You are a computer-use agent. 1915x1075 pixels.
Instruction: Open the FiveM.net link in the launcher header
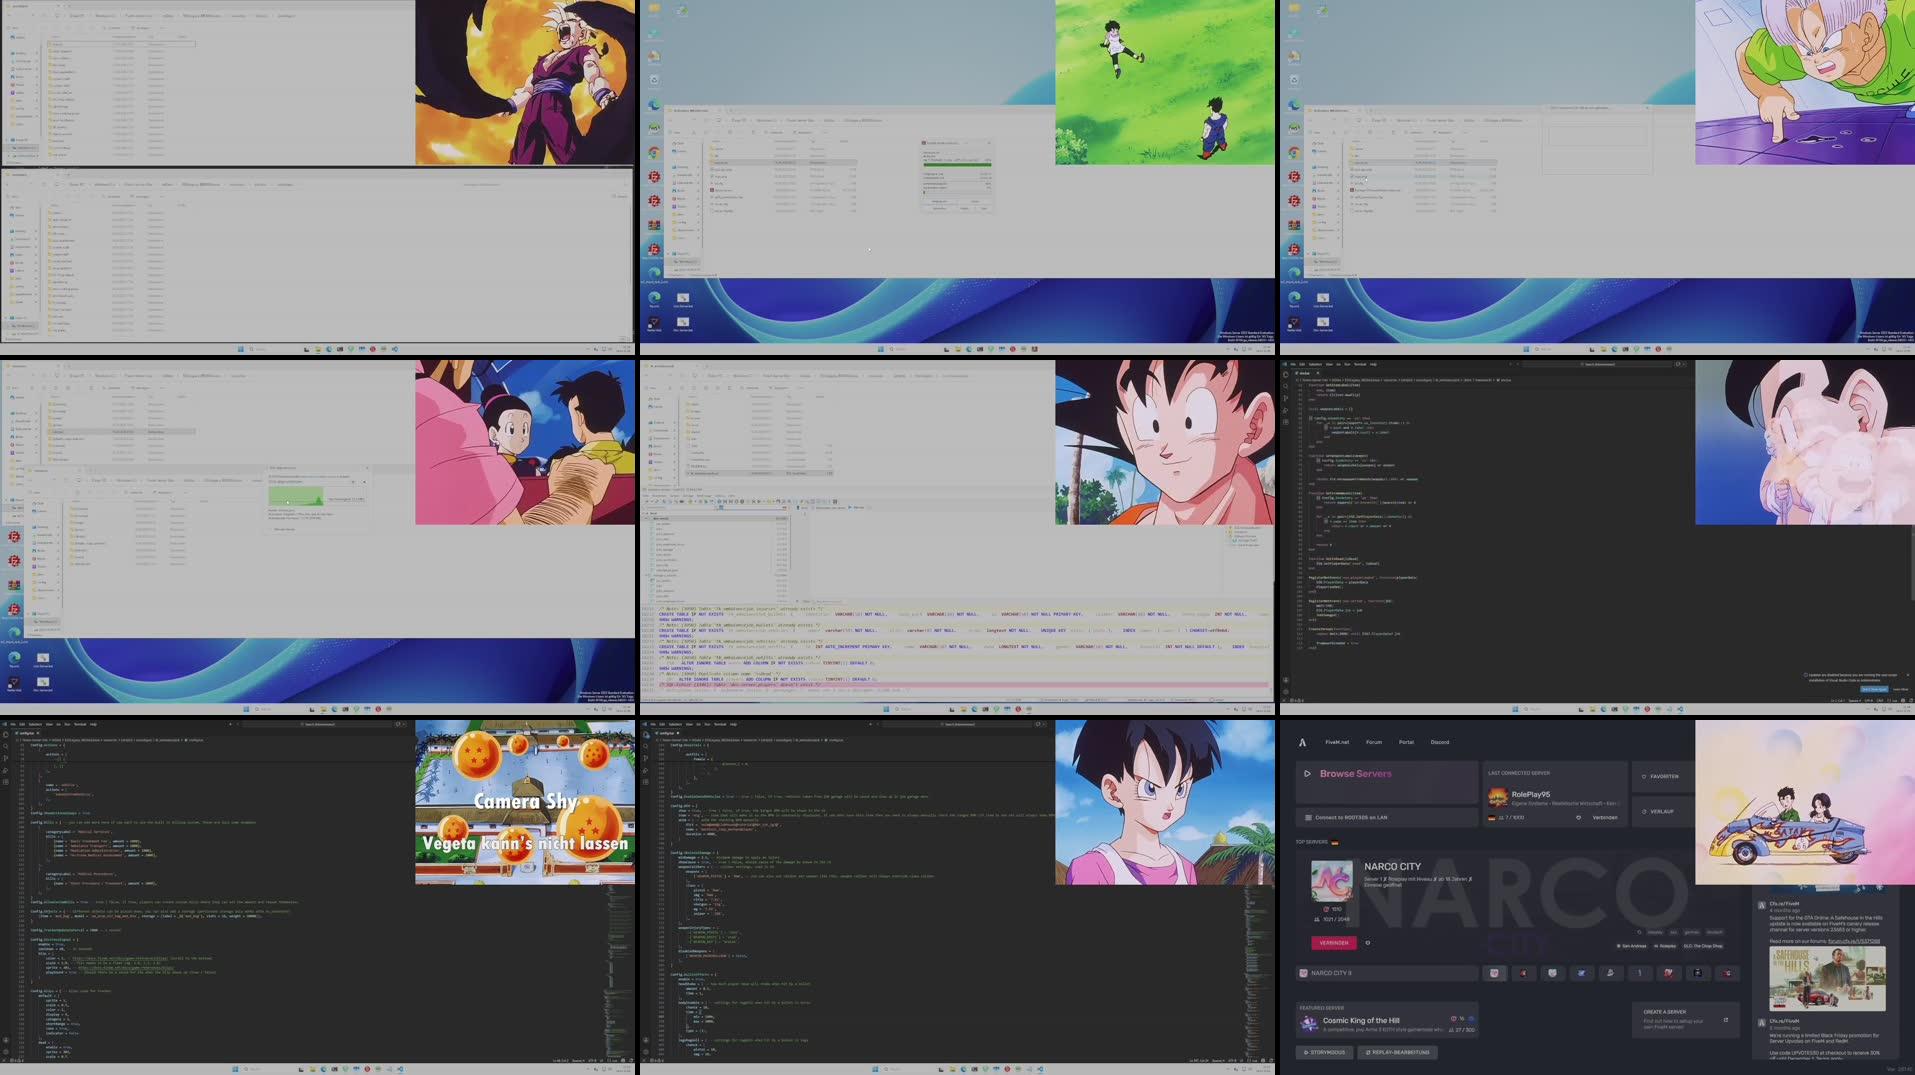pyautogui.click(x=1337, y=742)
